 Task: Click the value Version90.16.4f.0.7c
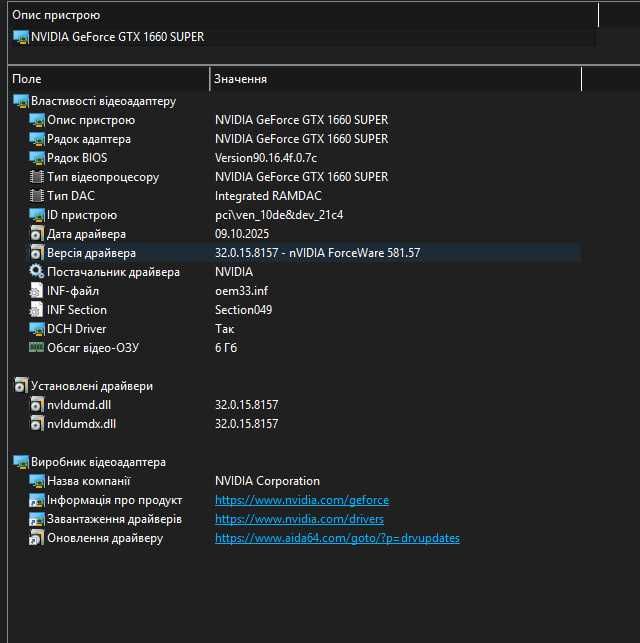[266, 158]
